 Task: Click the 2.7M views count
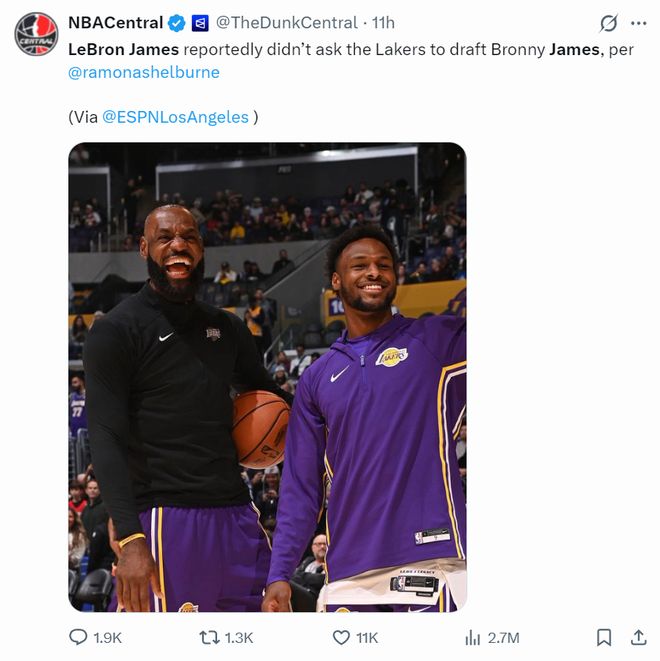(x=504, y=637)
